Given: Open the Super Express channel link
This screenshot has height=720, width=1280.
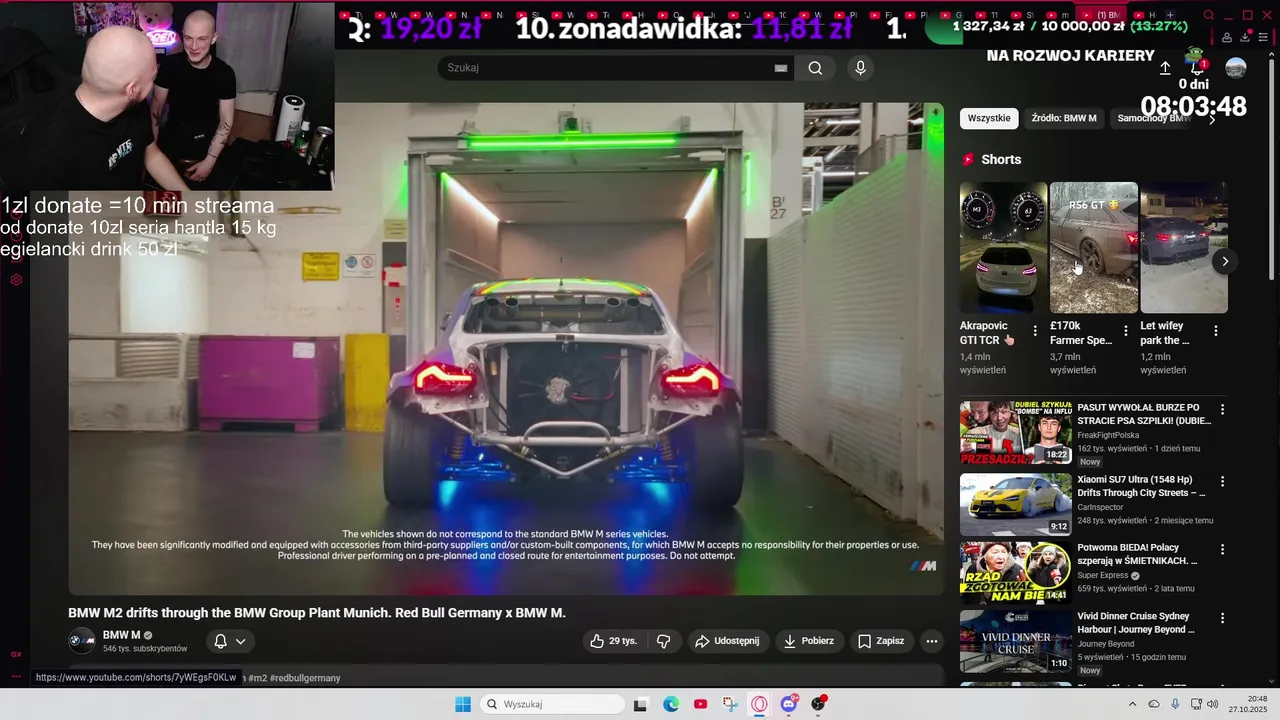Looking at the screenshot, I should (1102, 576).
